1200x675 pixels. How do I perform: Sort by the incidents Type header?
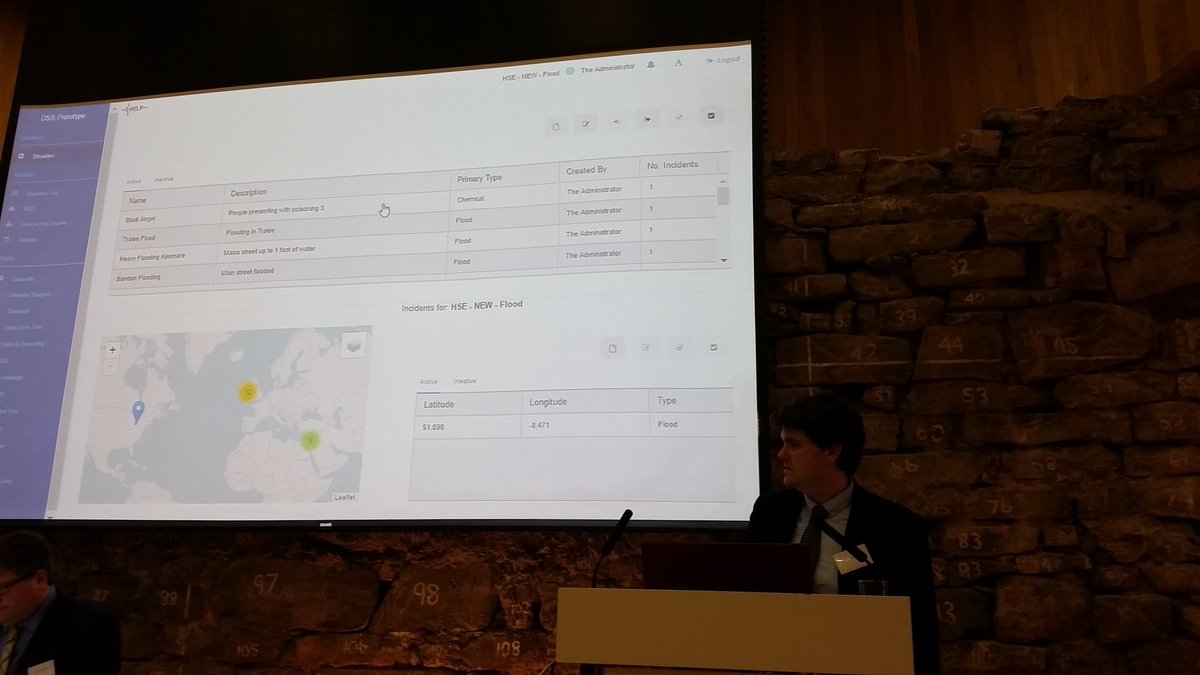click(691, 401)
